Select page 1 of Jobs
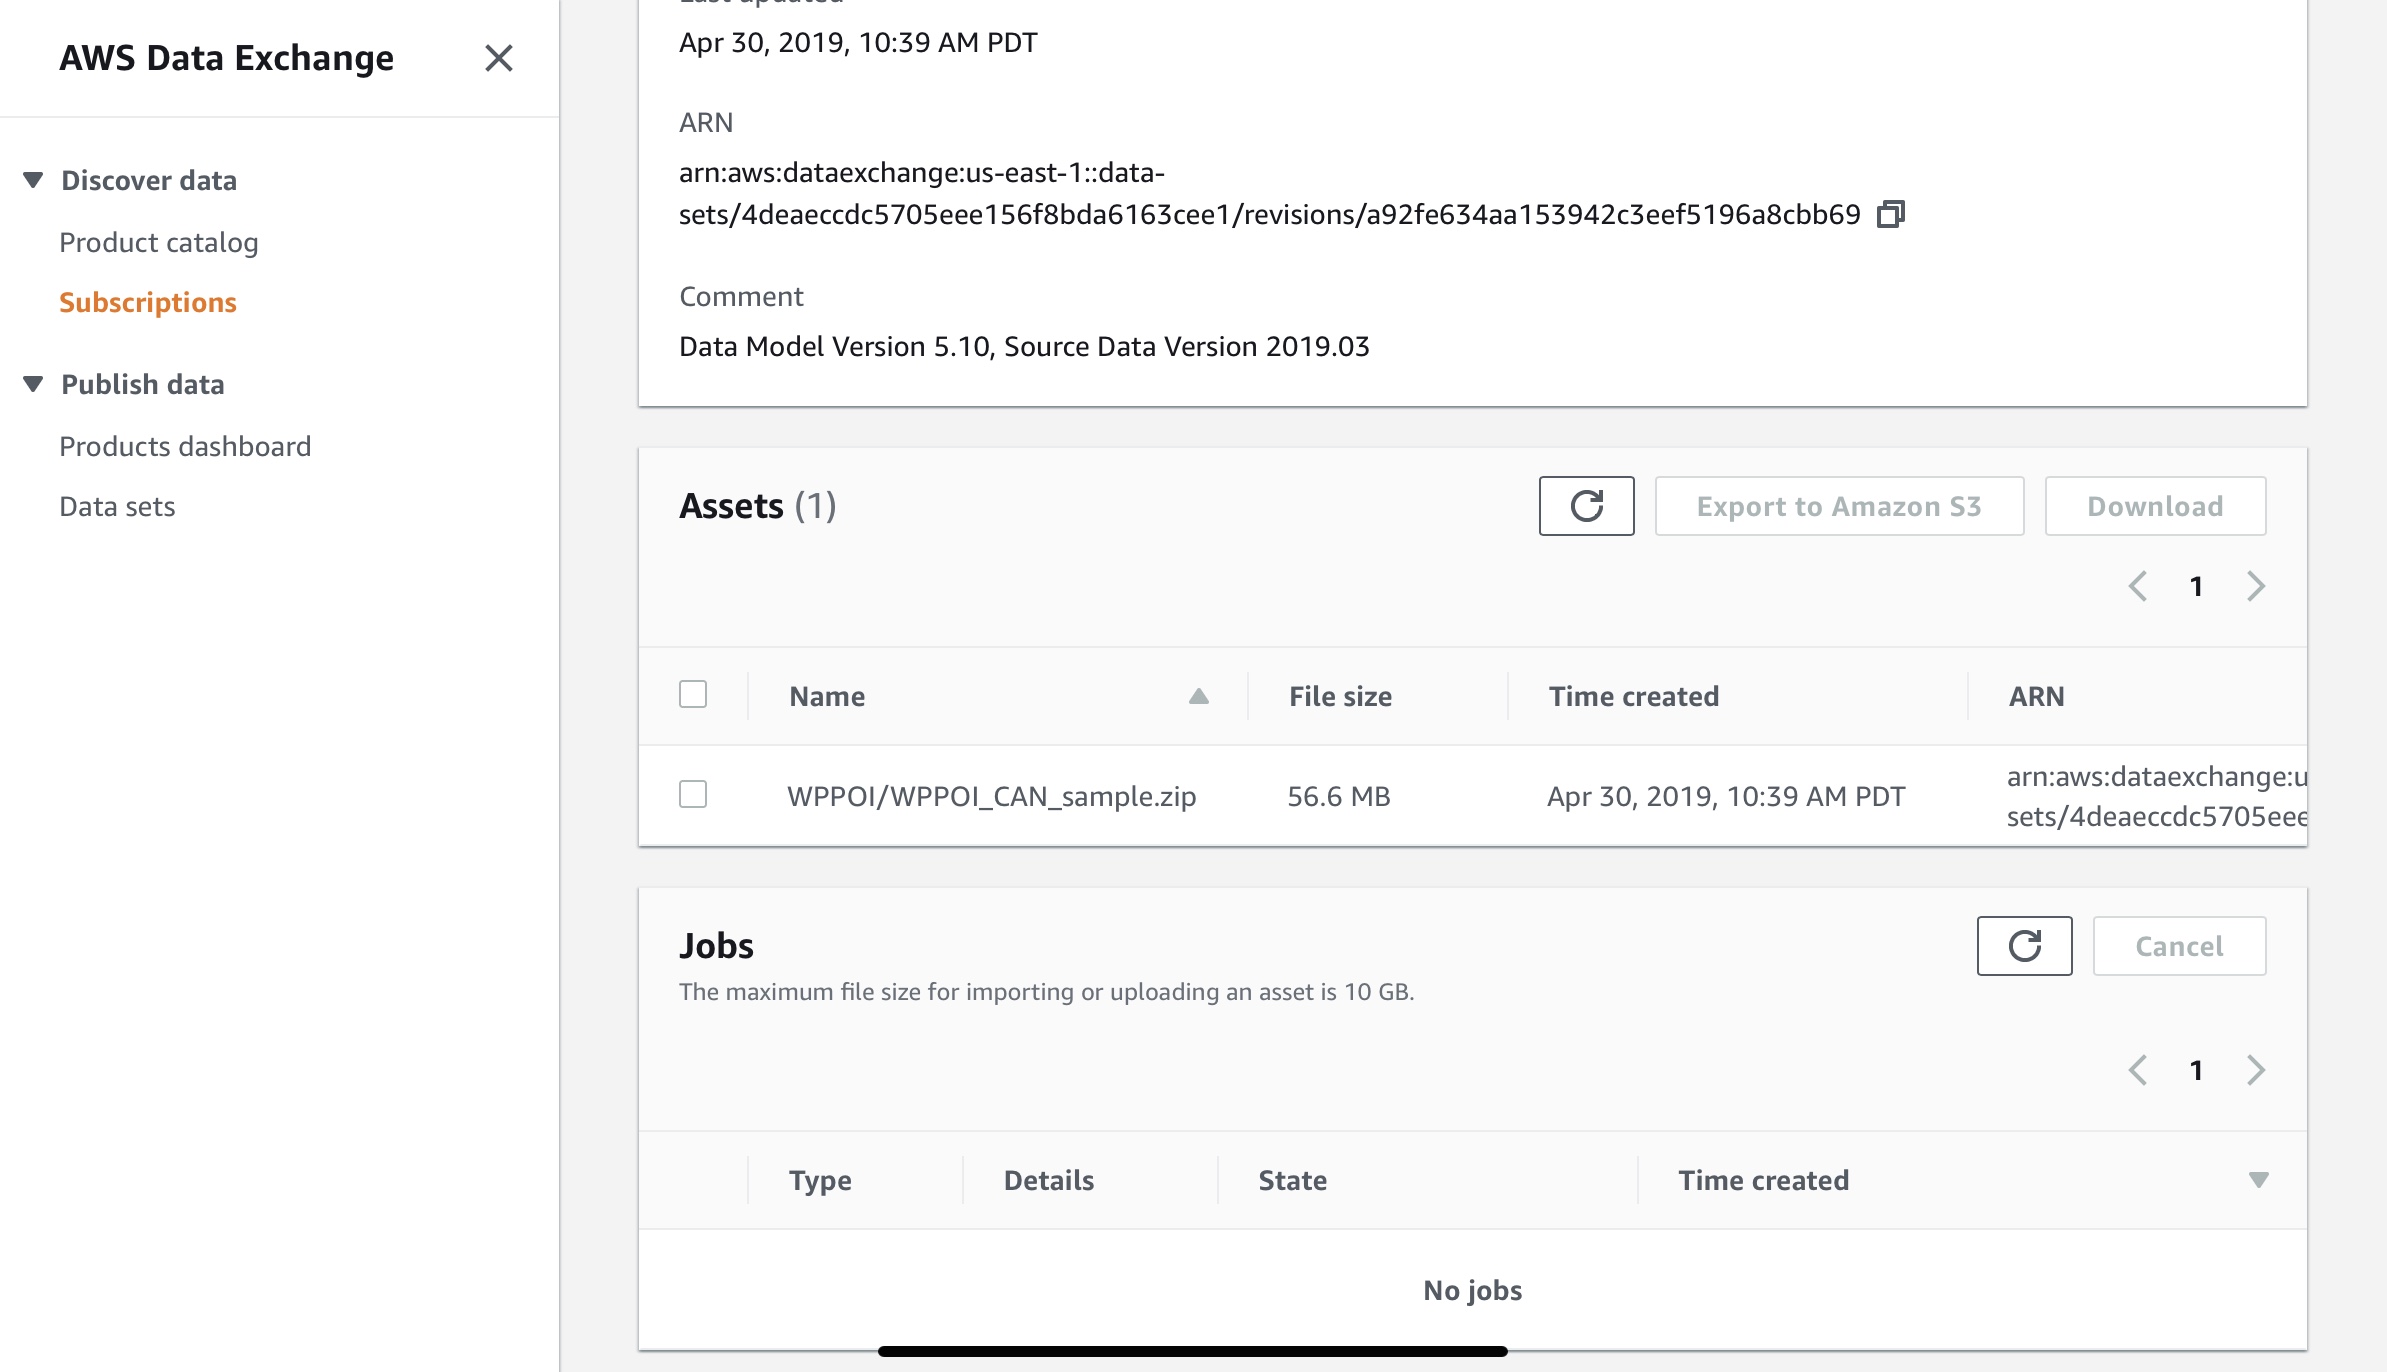Viewport: 2387px width, 1372px height. pyautogui.click(x=2197, y=1070)
